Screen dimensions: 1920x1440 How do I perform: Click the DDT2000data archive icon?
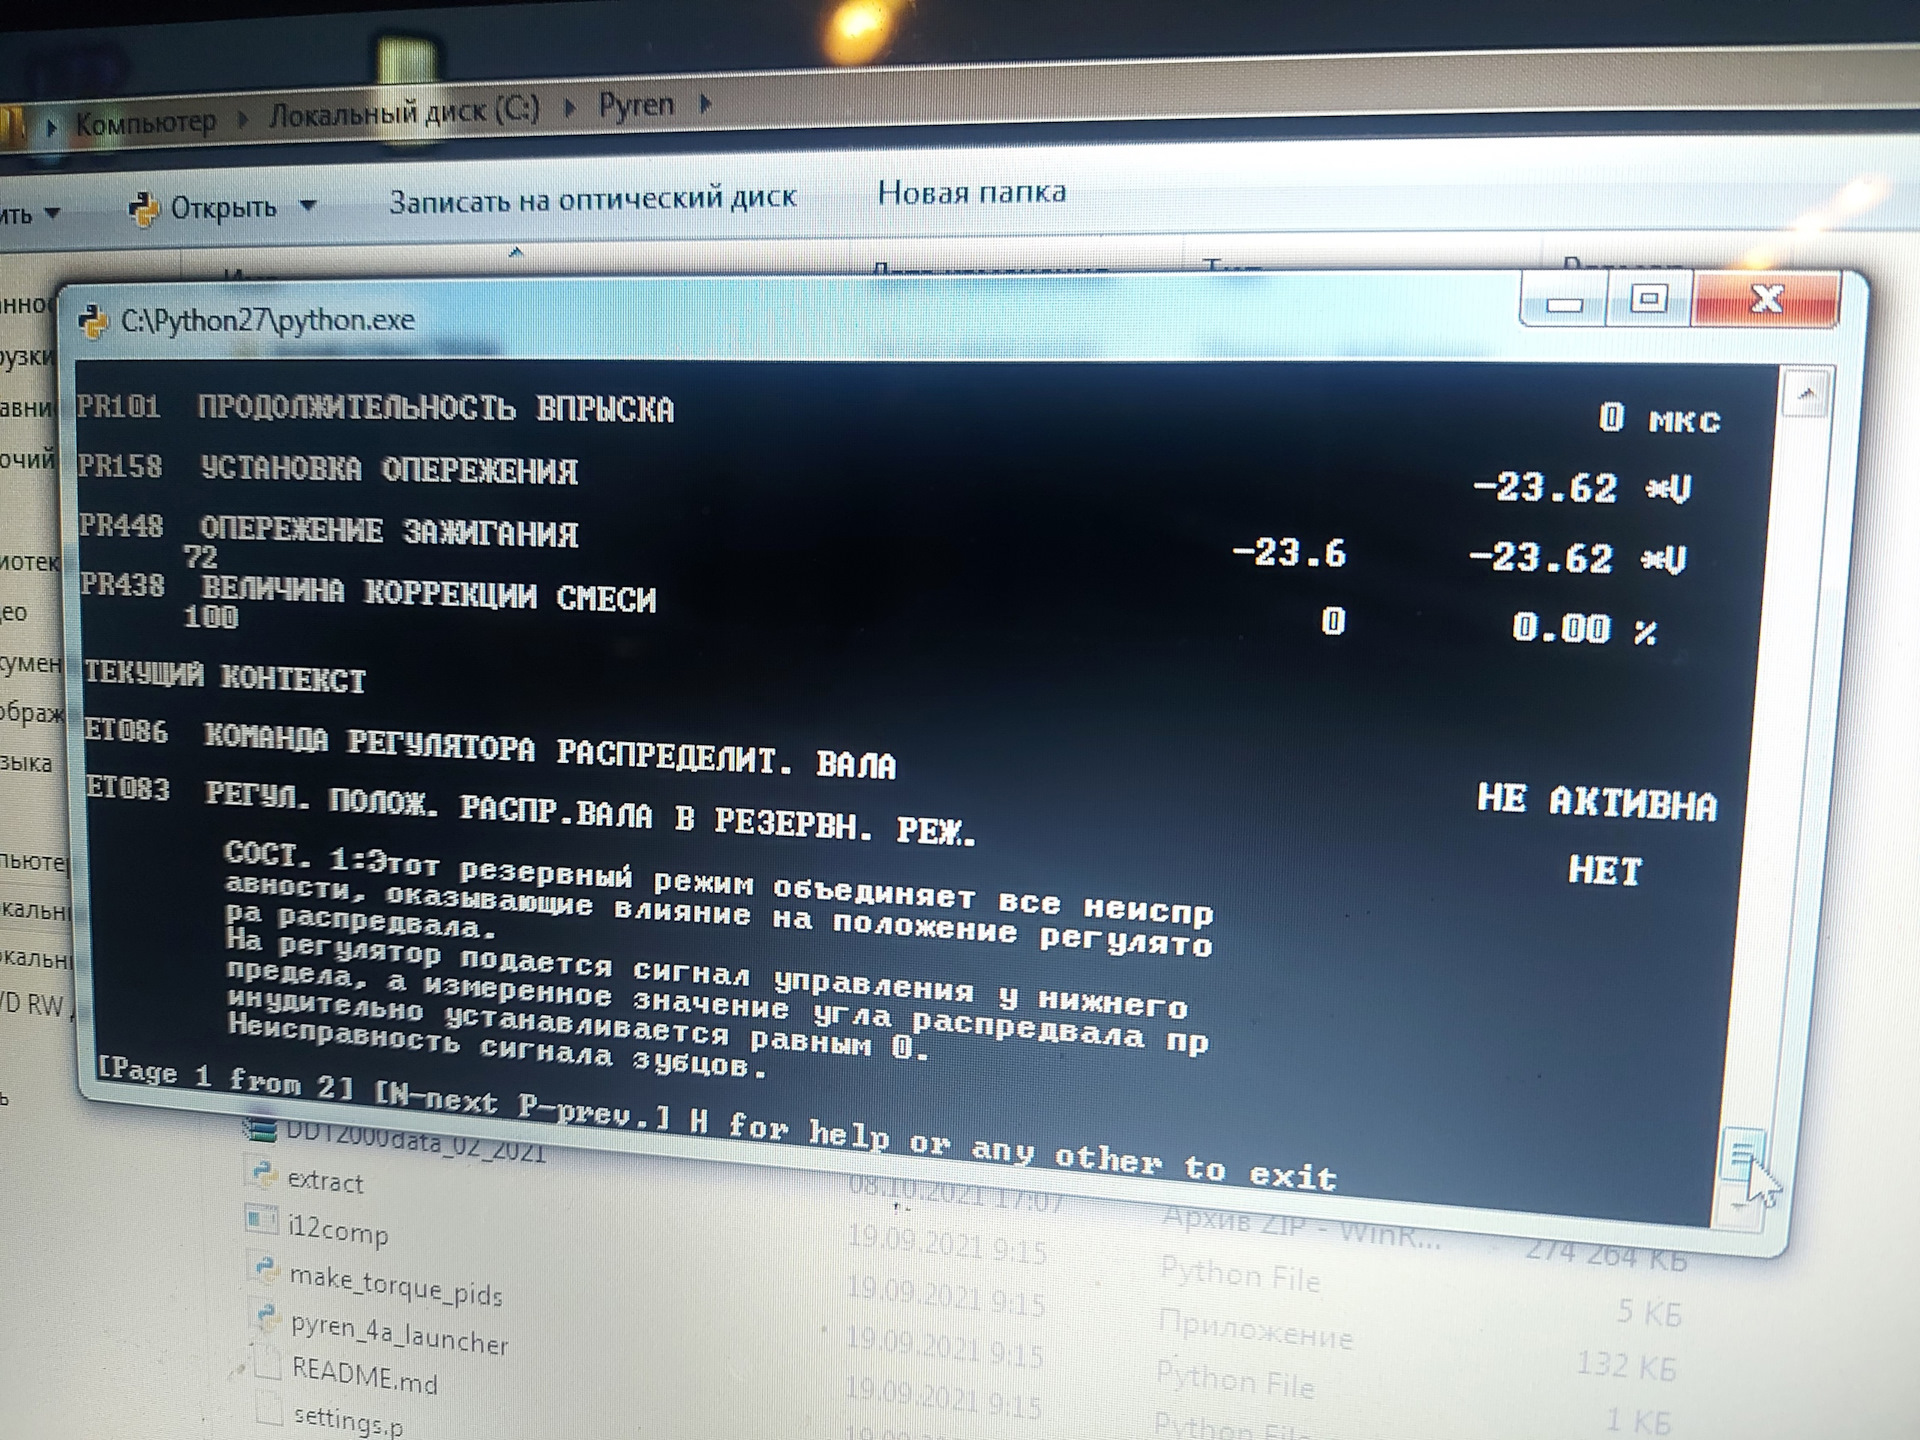point(260,1130)
